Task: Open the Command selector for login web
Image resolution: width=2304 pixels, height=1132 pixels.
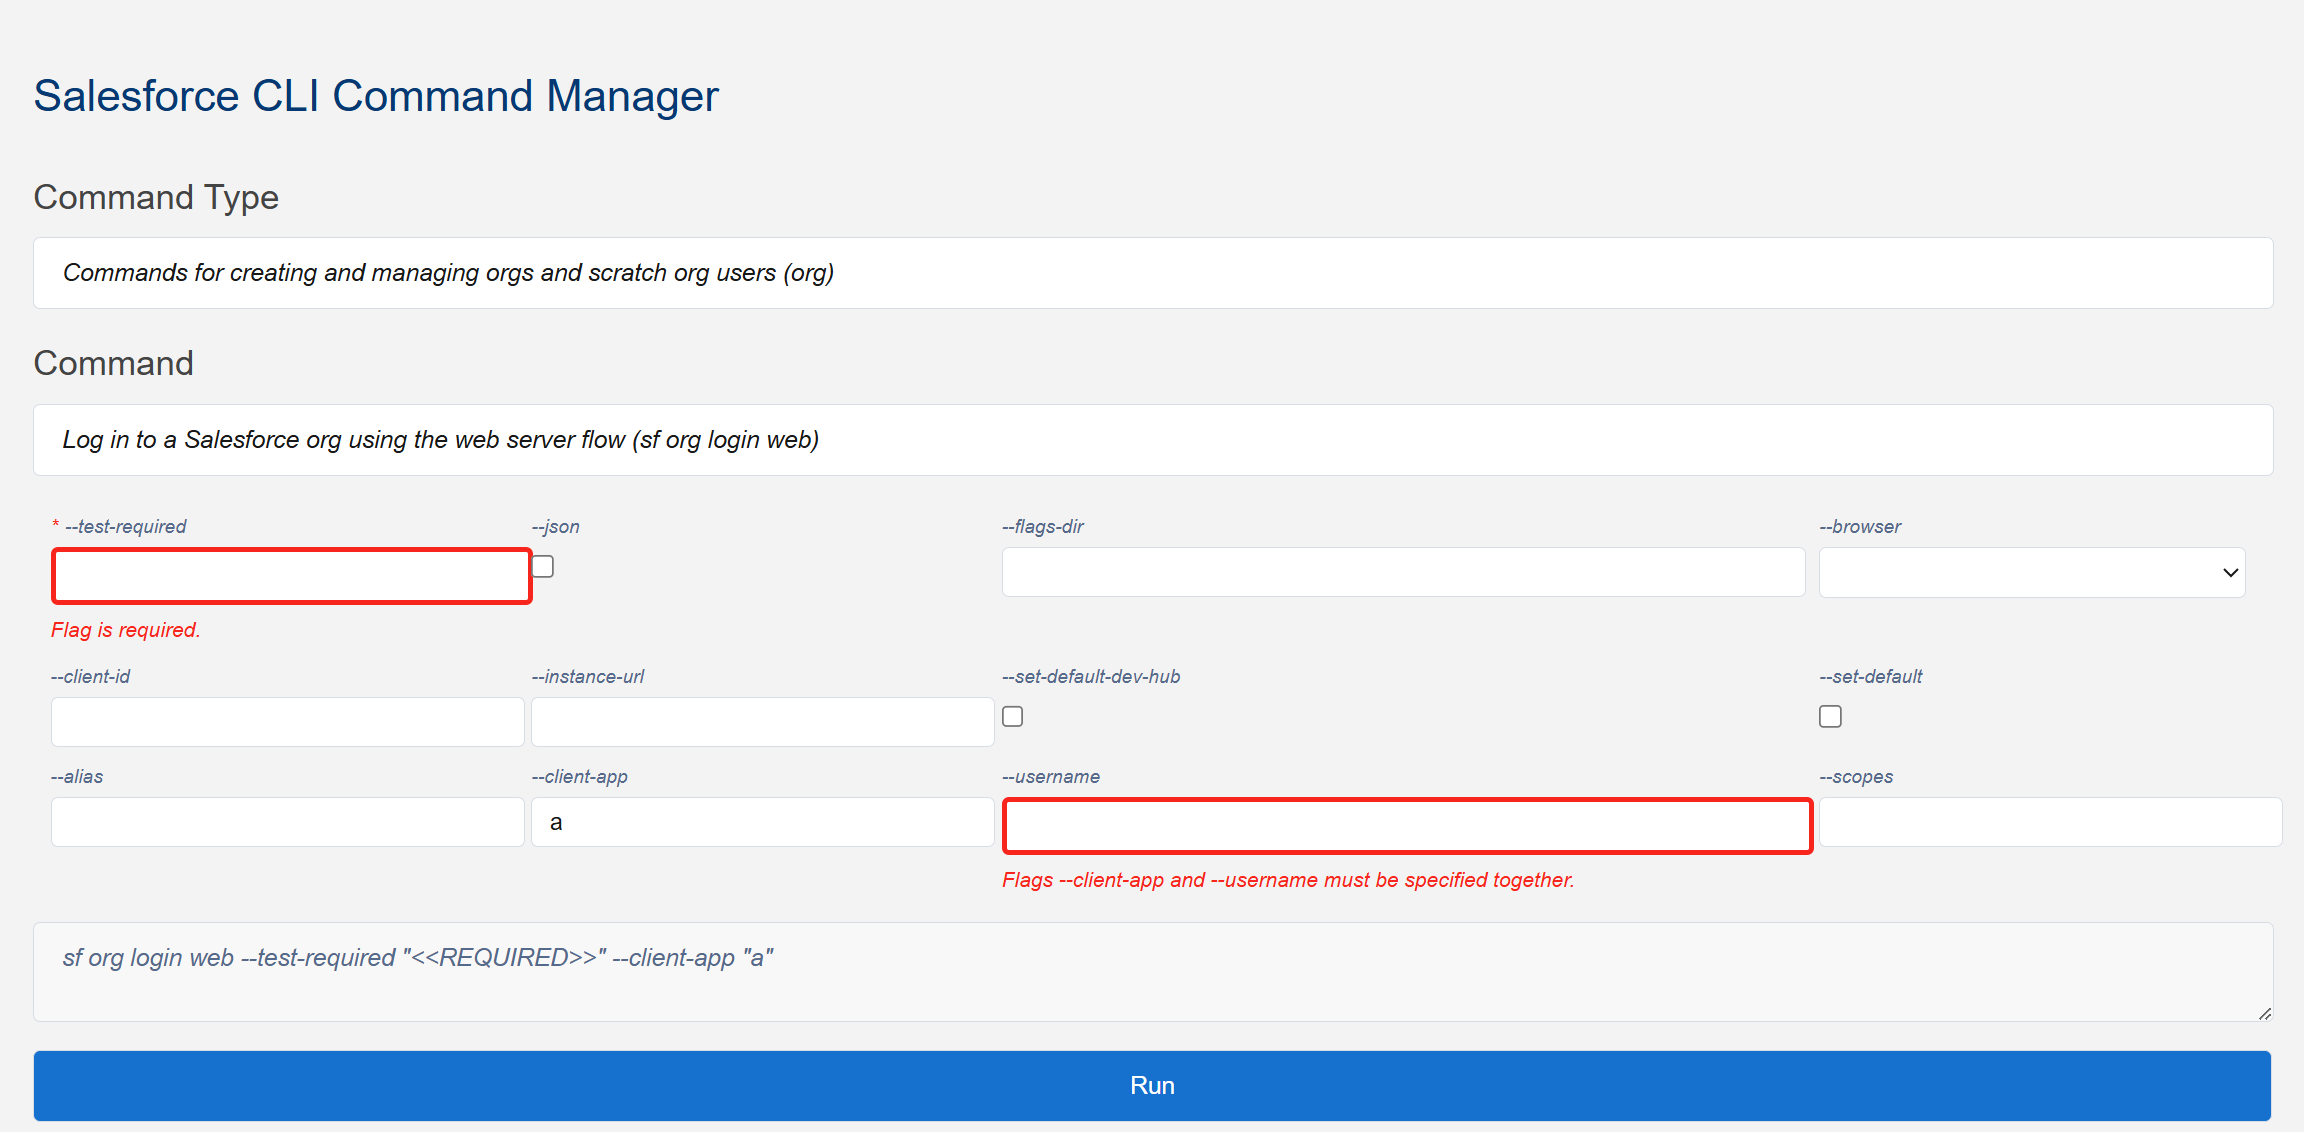Action: [x=1152, y=440]
